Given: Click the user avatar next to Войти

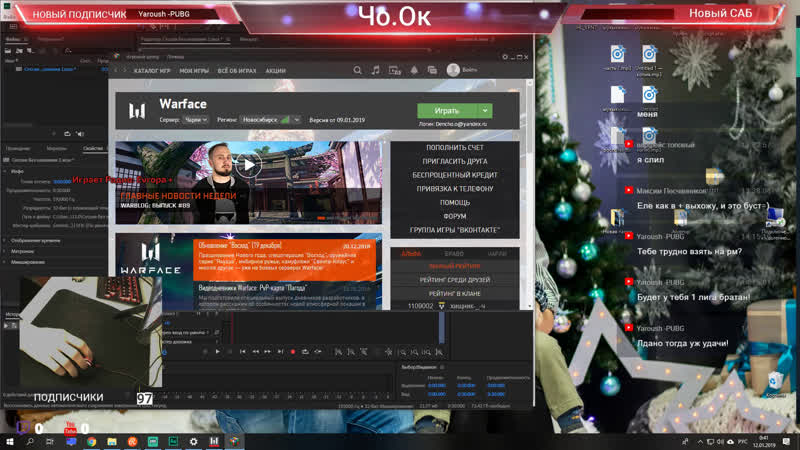Looking at the screenshot, I should (x=453, y=70).
